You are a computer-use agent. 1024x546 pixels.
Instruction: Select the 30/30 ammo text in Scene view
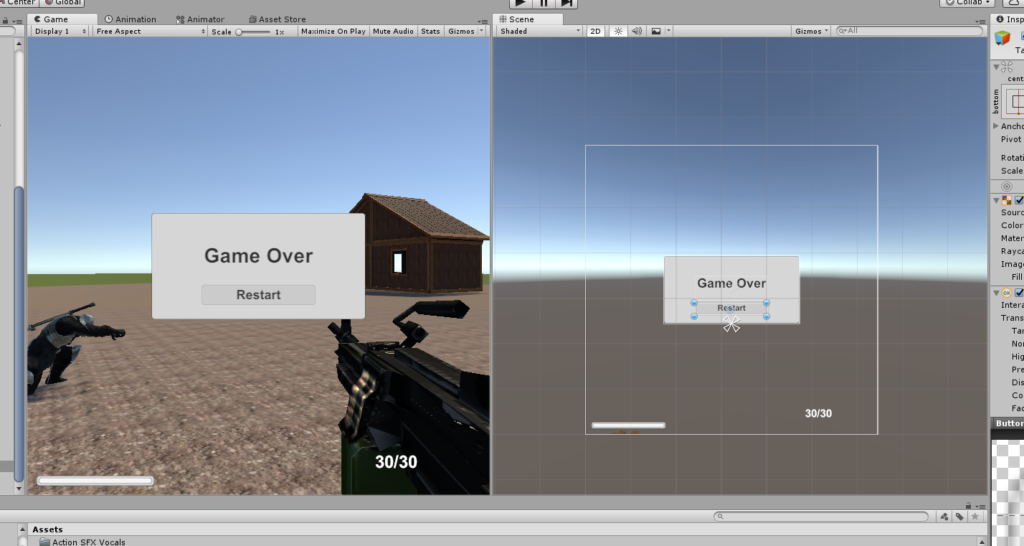point(818,413)
